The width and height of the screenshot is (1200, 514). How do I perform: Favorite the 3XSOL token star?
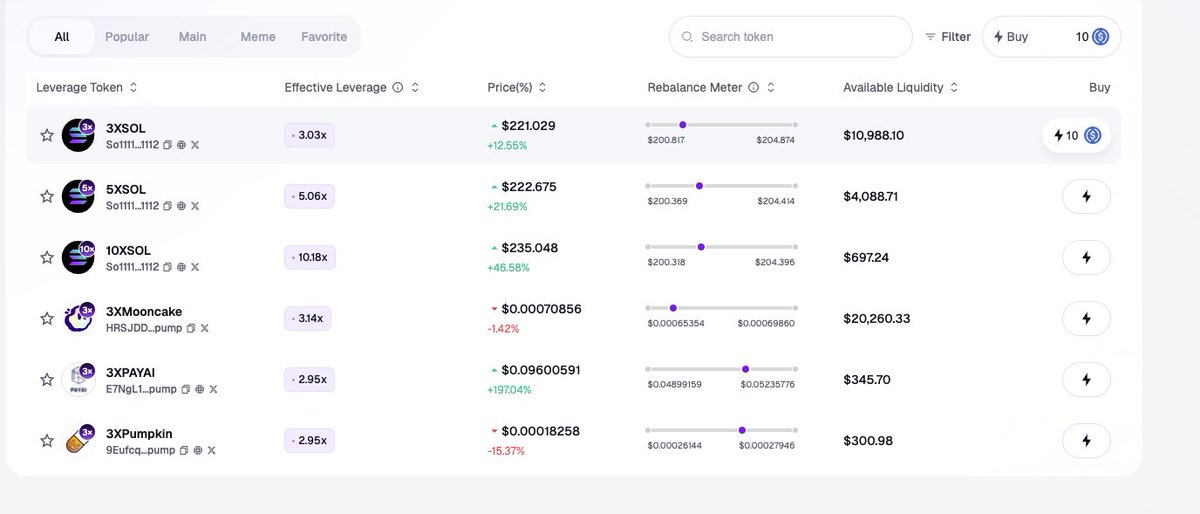pyautogui.click(x=46, y=135)
